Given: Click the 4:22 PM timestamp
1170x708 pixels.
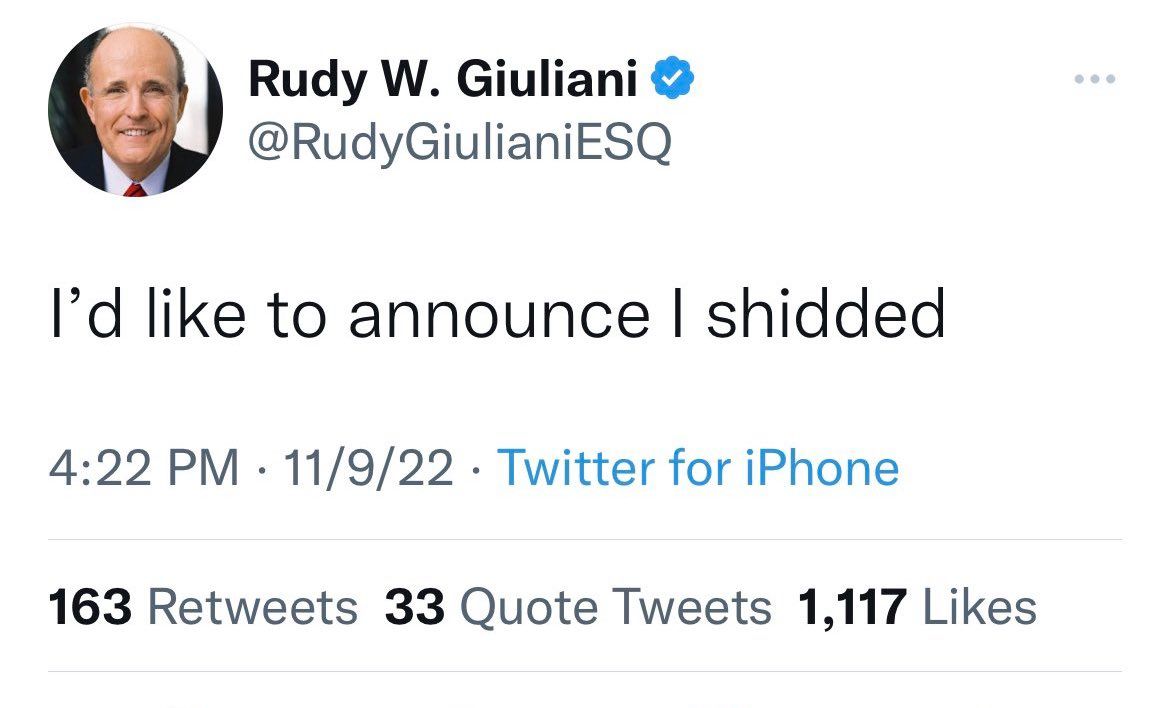Looking at the screenshot, I should point(145,468).
